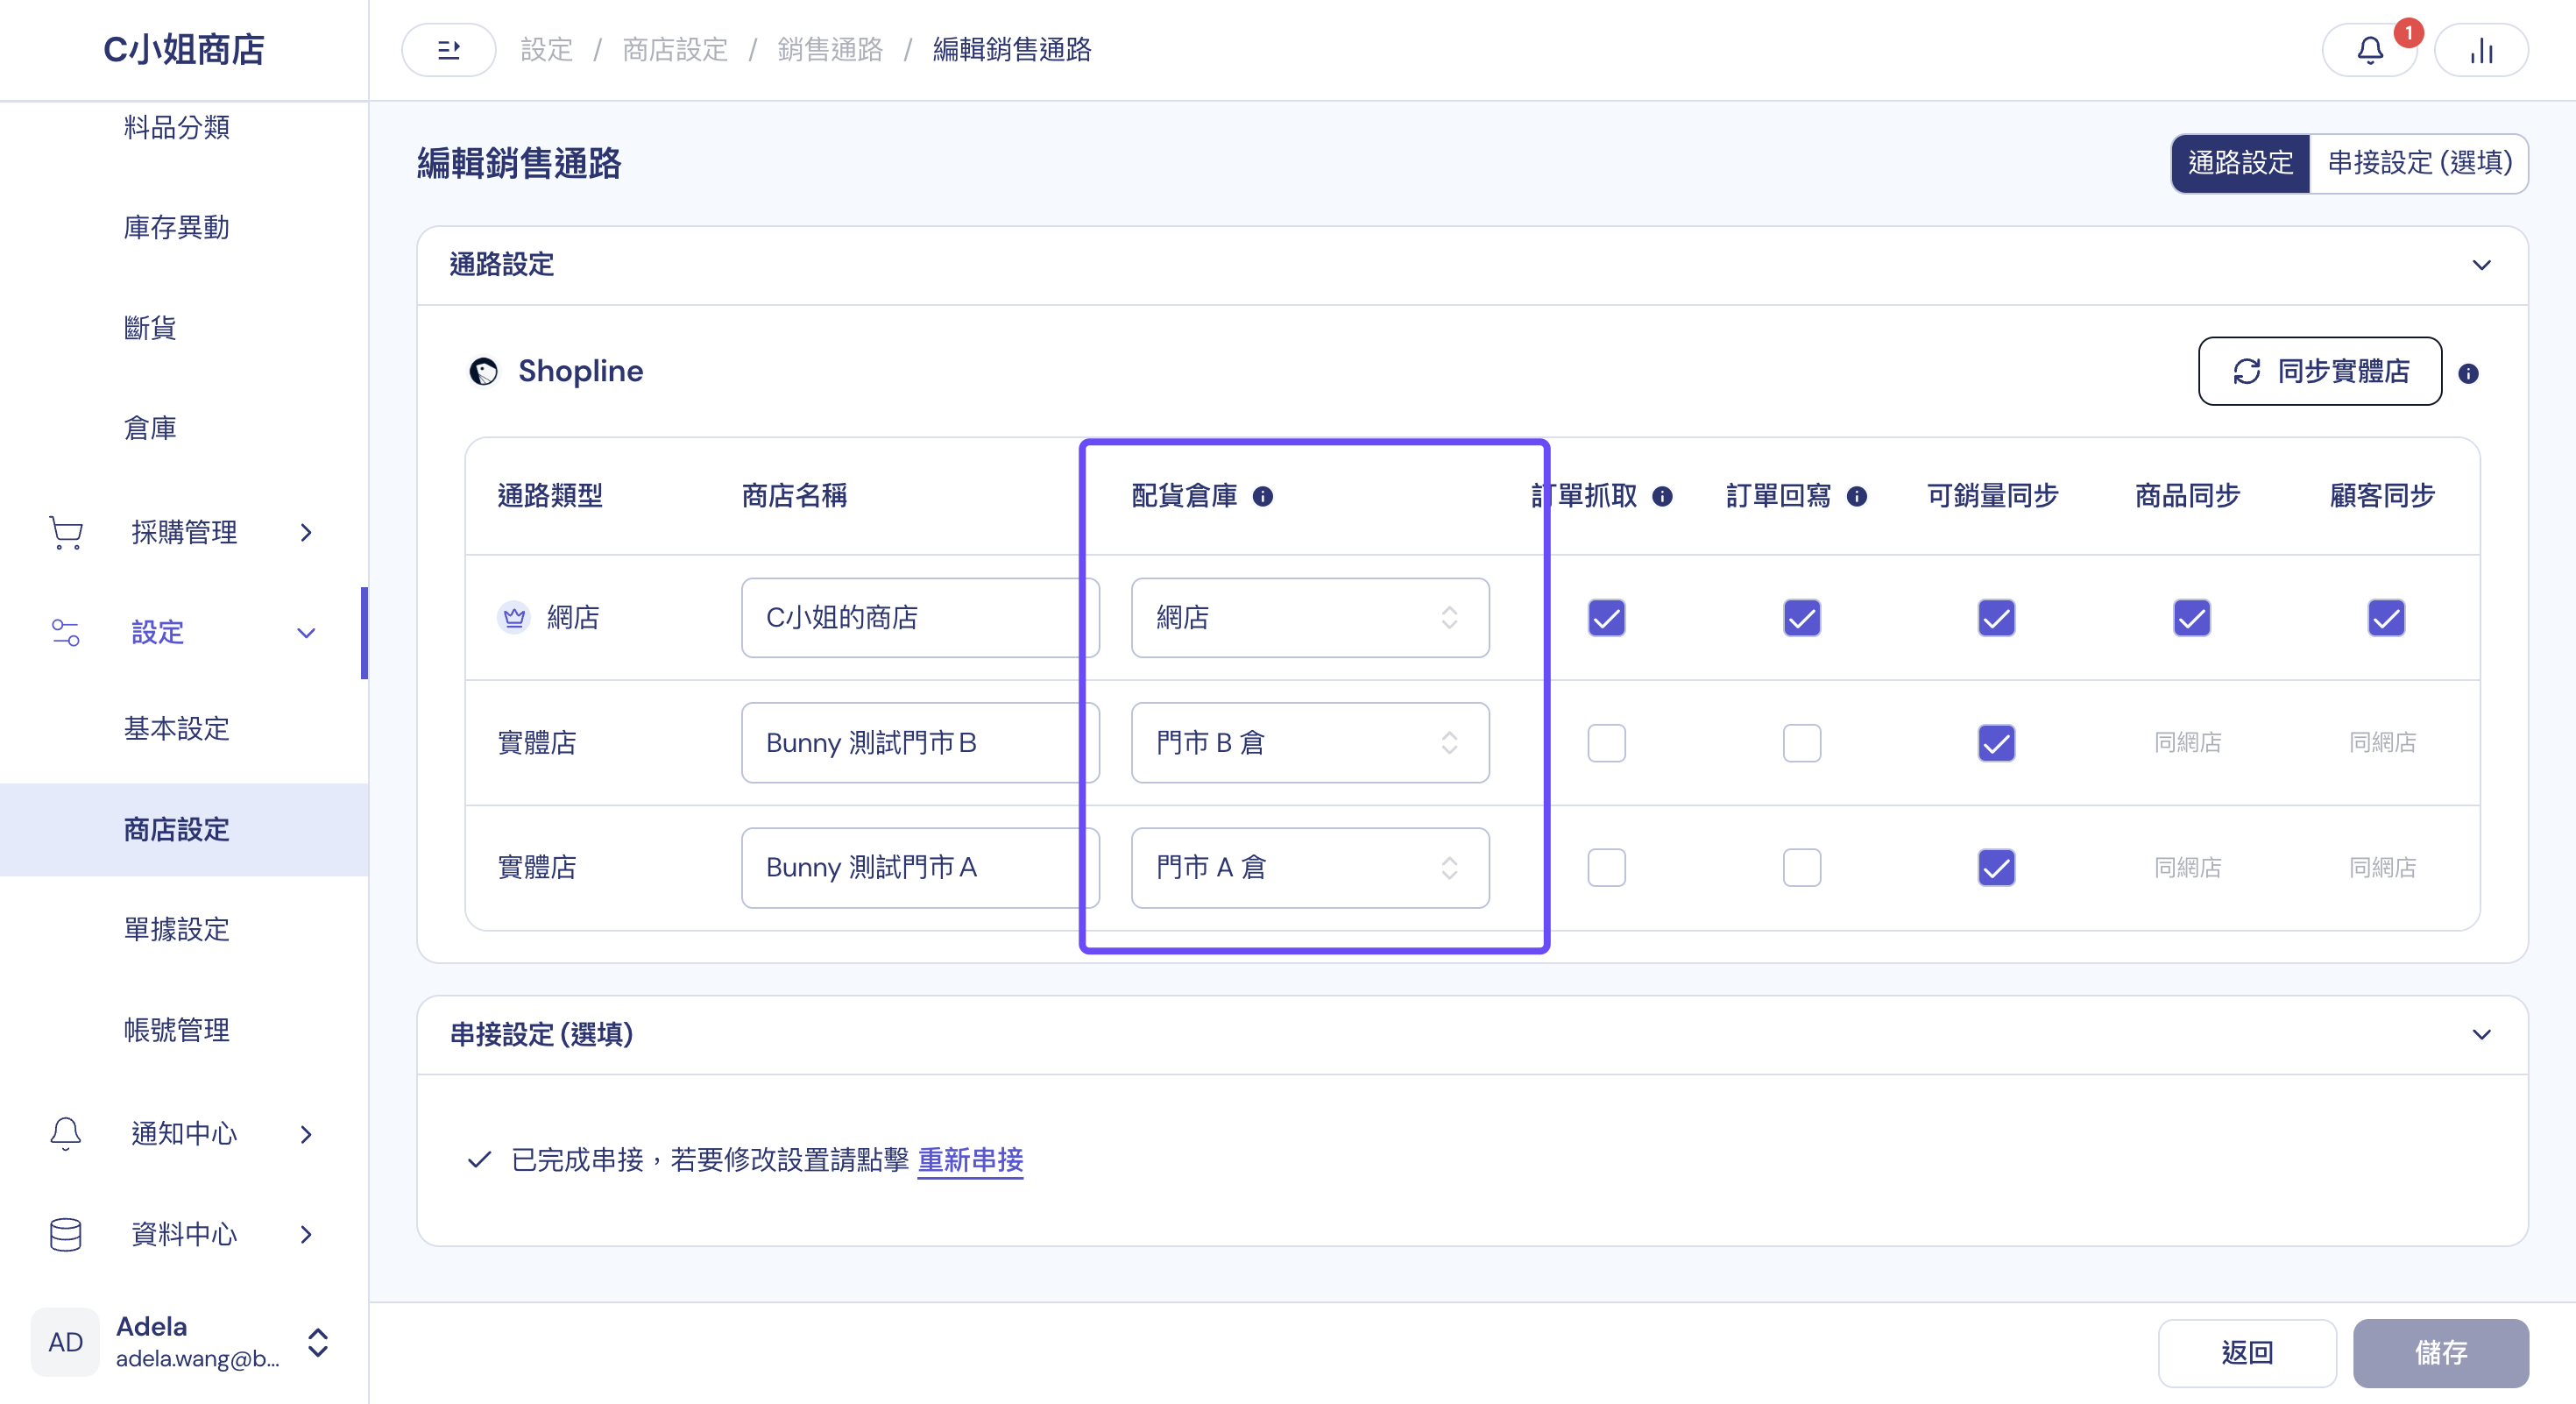2576x1404 pixels.
Task: Enable 訂單抓取 for Bunny 測試門市 B
Action: pos(1607,743)
